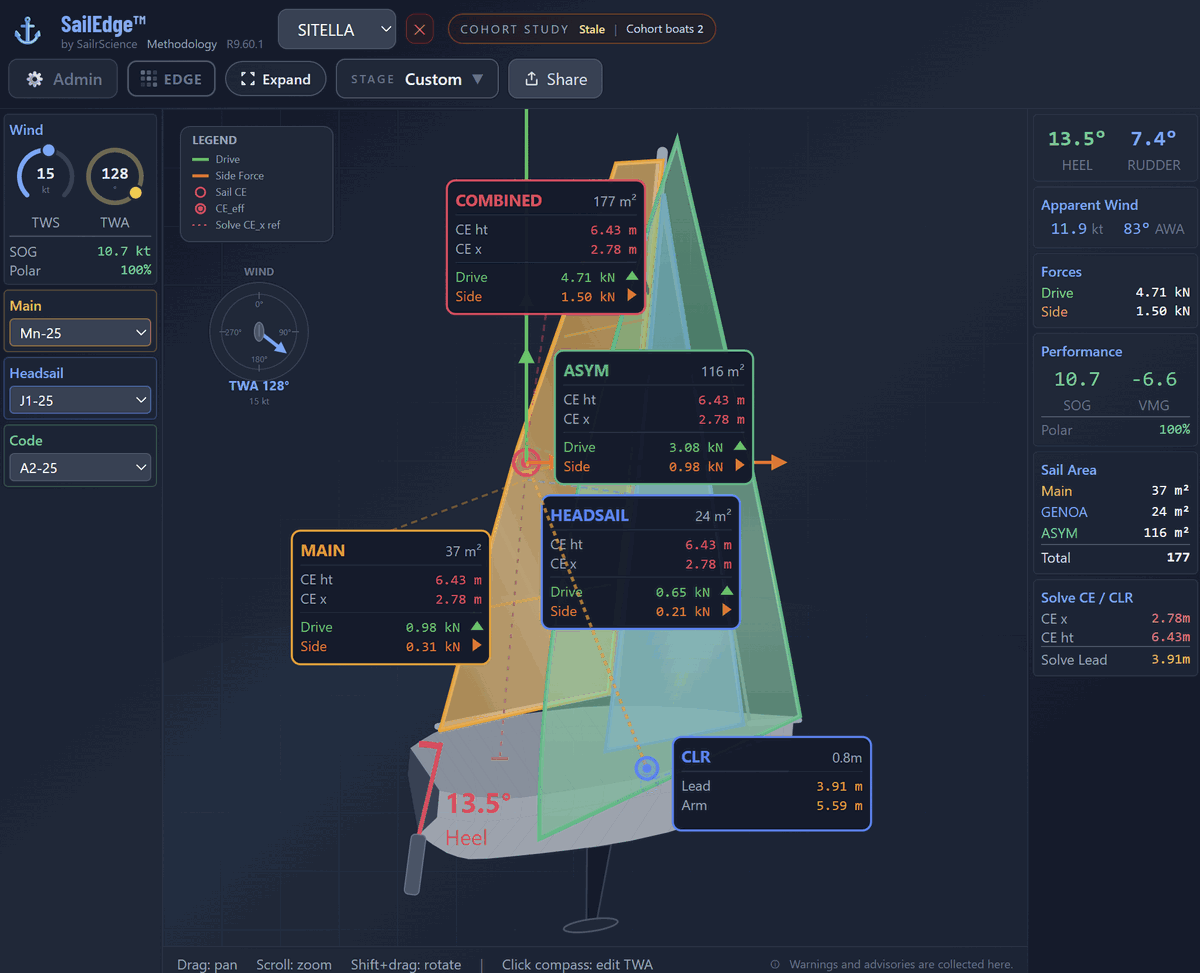1200x973 pixels.
Task: Open the Headsail J1-25 dropdown
Action: click(79, 399)
